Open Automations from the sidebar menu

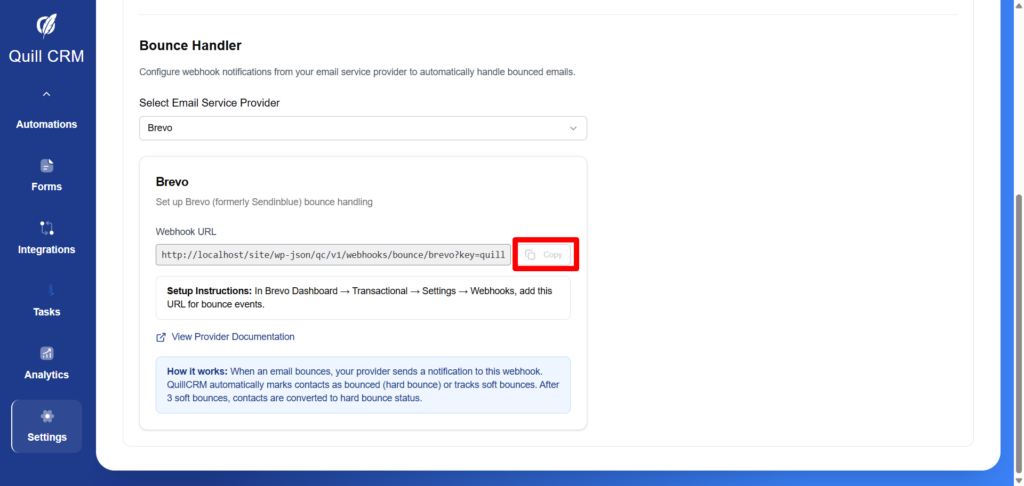(x=46, y=124)
